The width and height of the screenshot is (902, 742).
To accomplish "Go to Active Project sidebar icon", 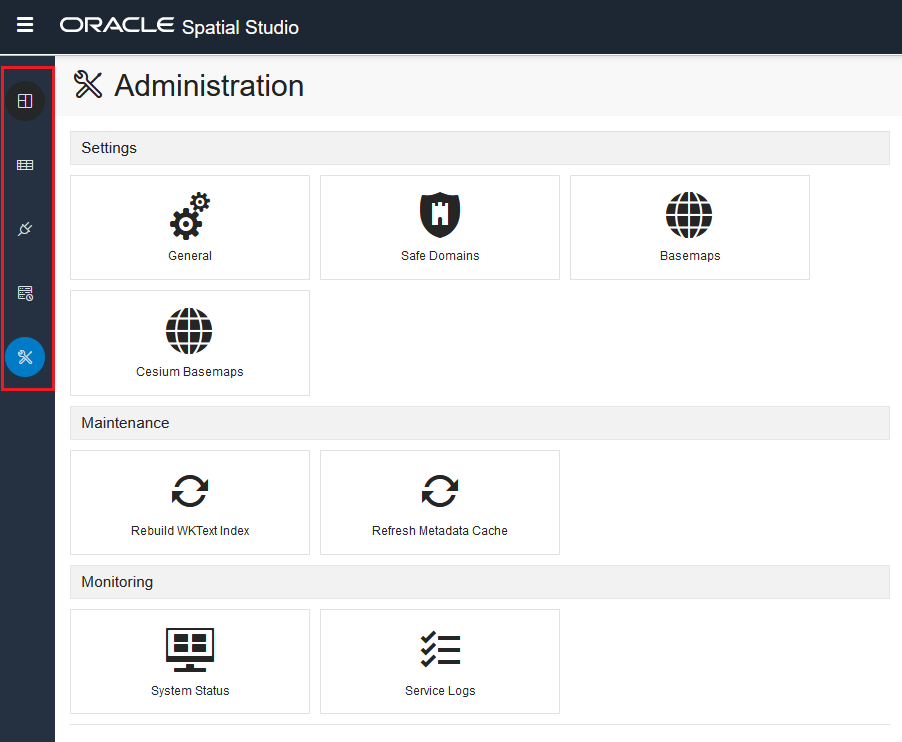I will pos(25,101).
